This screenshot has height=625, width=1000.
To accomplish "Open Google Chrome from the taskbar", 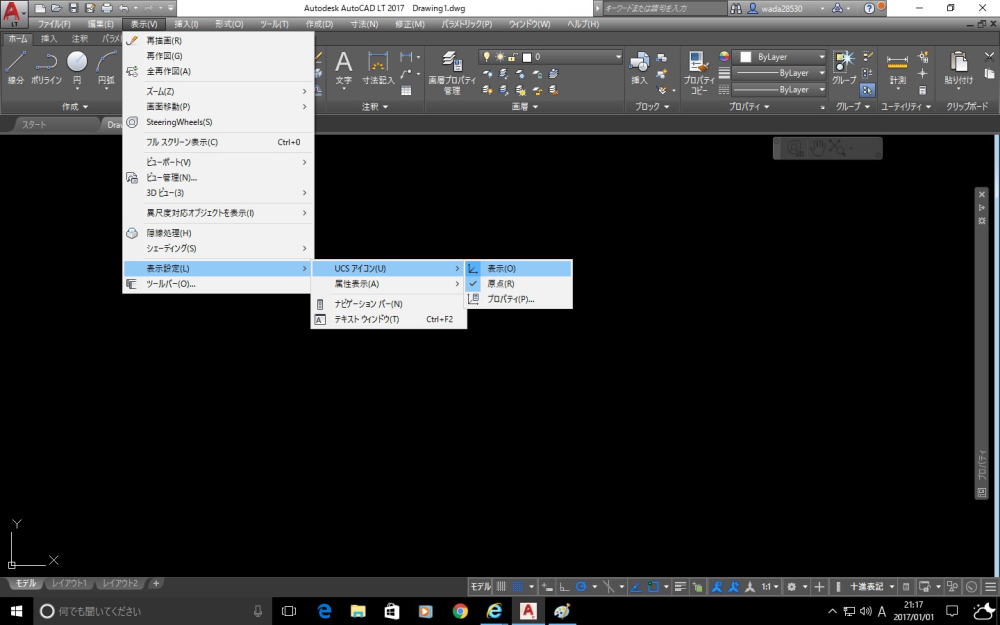I will click(x=460, y=611).
